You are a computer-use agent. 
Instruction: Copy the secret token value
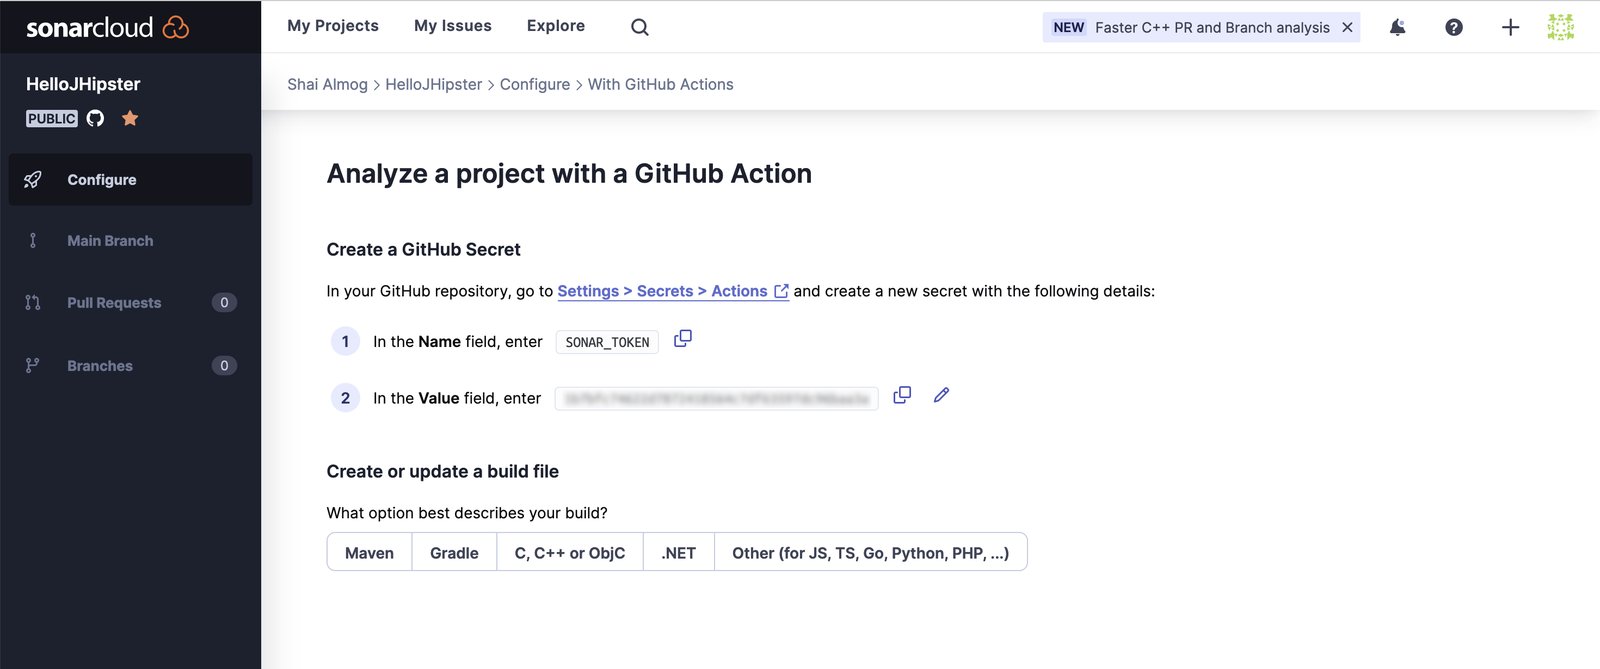902,395
